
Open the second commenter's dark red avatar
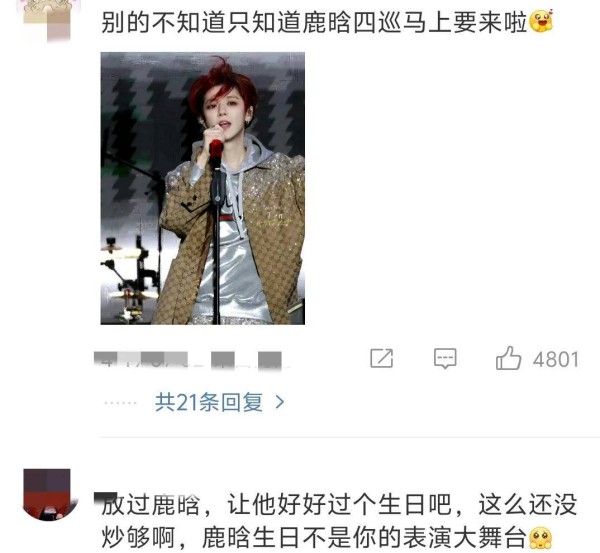(47, 494)
